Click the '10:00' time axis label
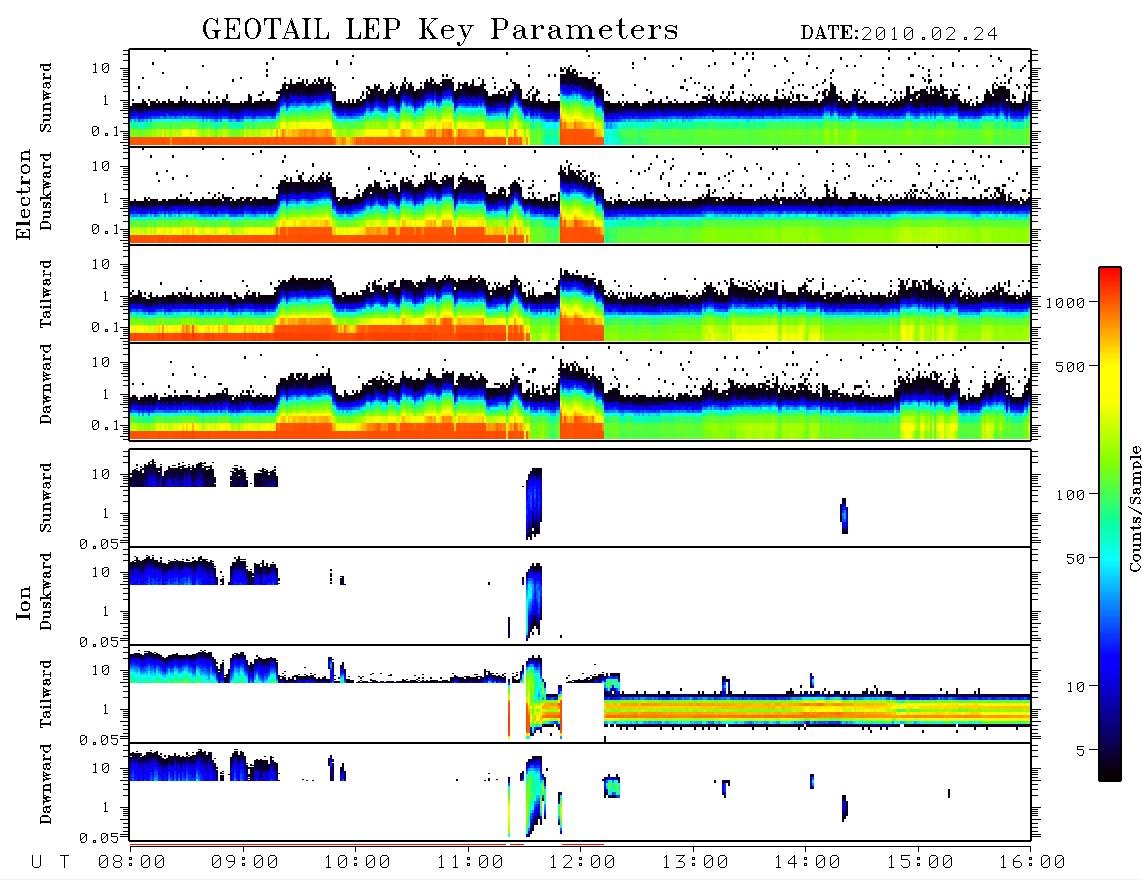The image size is (1142, 880). click(x=357, y=862)
